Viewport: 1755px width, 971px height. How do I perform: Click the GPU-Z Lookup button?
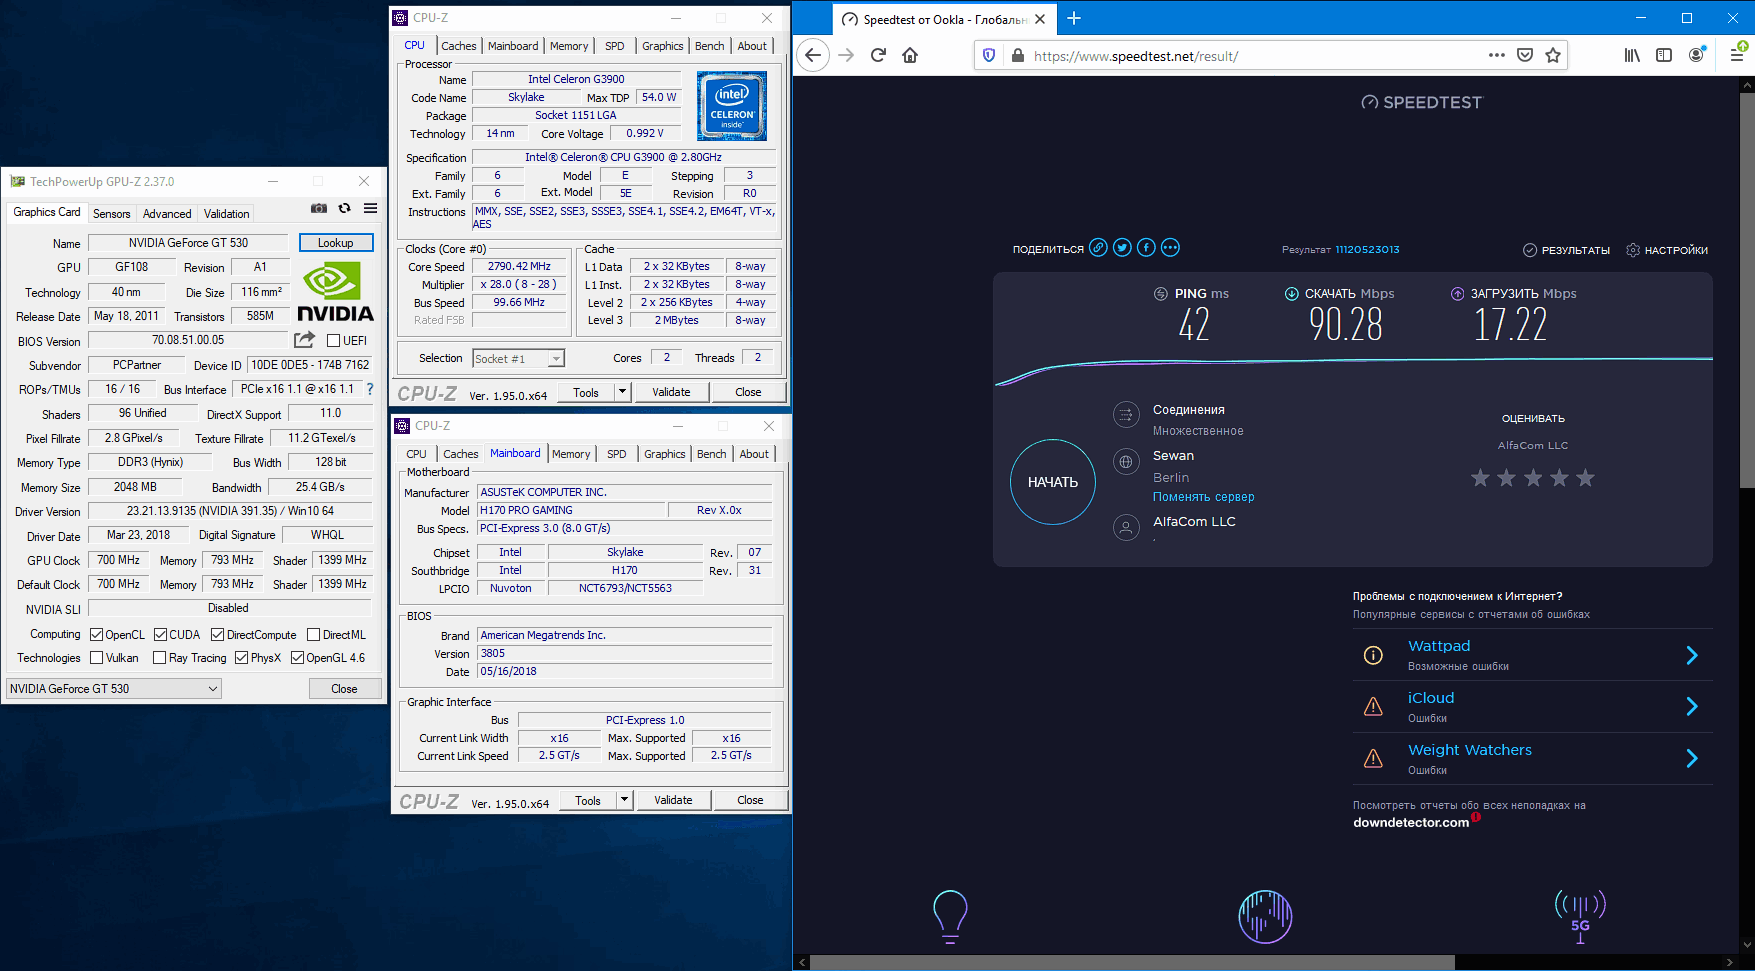click(x=336, y=243)
